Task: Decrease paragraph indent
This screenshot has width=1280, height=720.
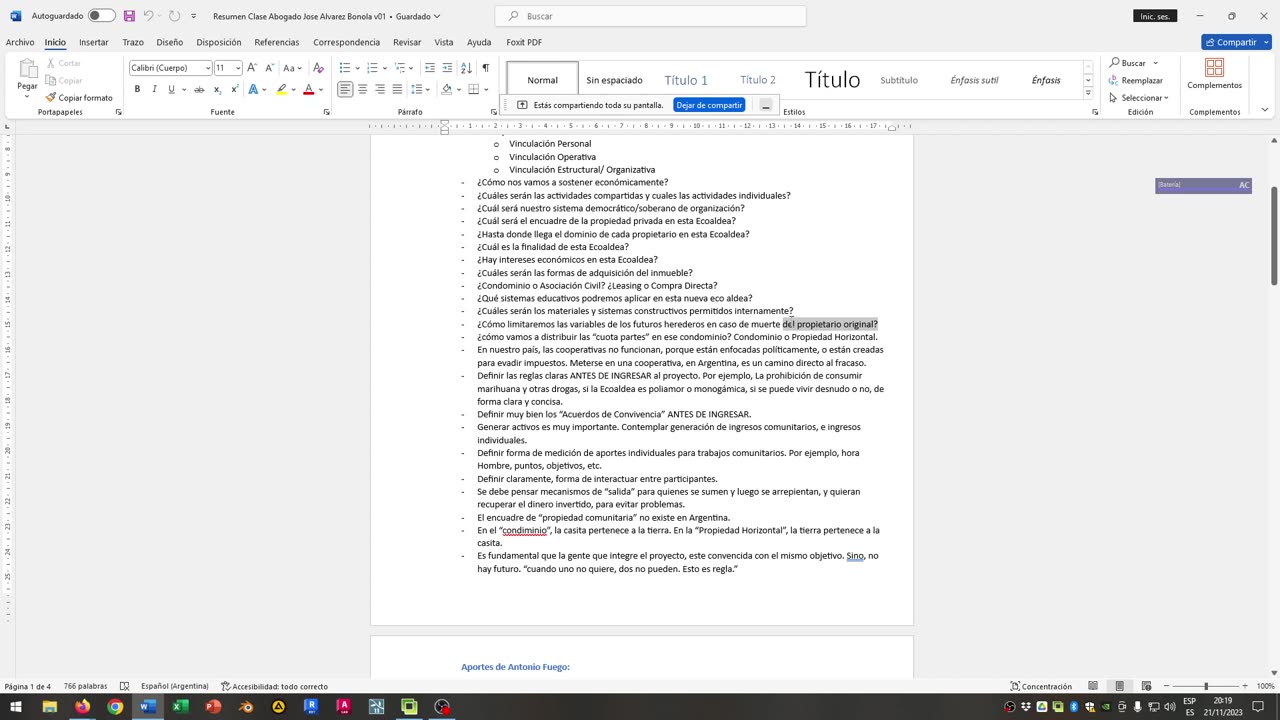Action: point(430,67)
